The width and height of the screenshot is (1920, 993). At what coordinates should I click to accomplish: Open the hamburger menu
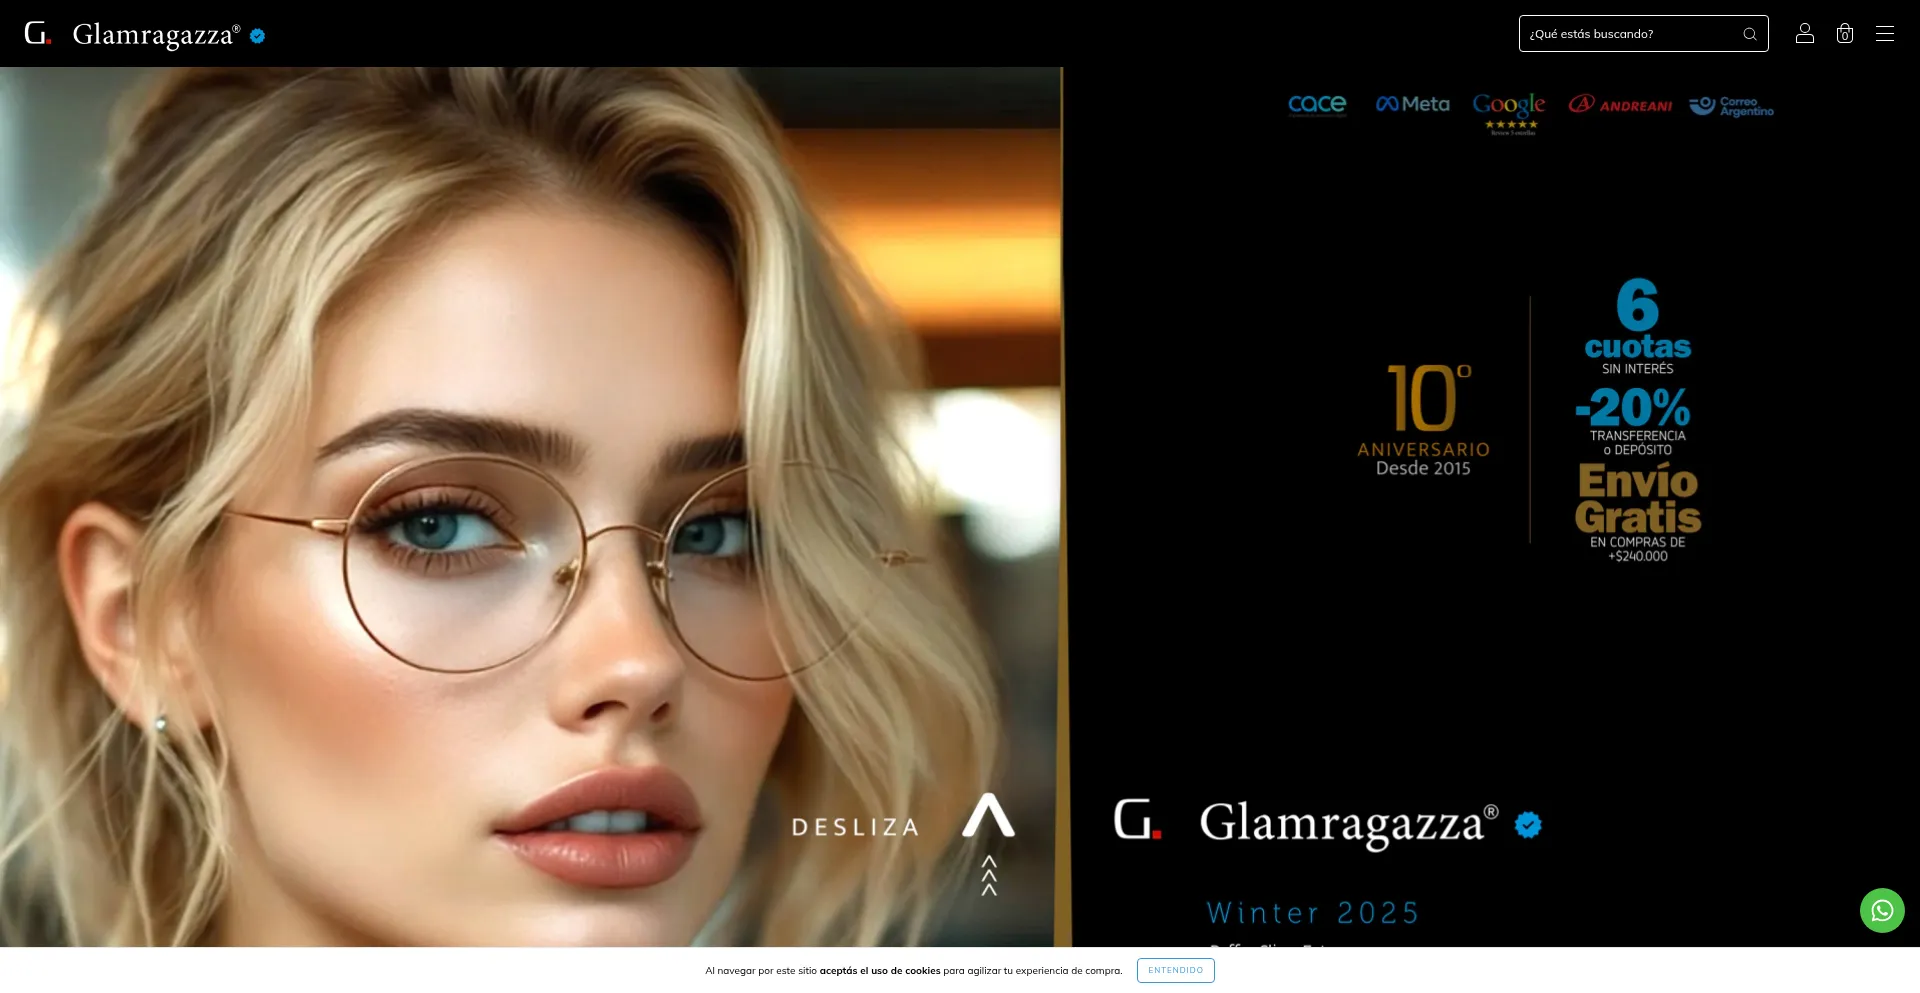coord(1884,34)
